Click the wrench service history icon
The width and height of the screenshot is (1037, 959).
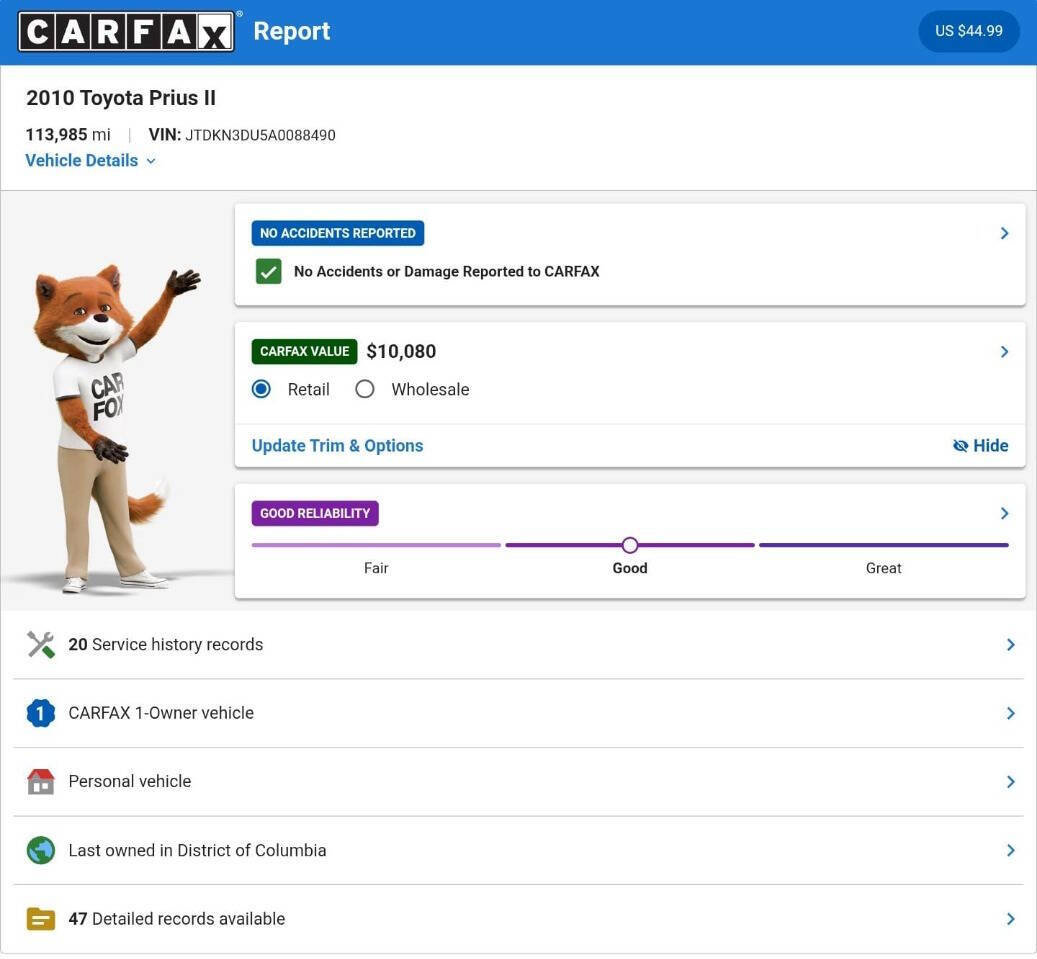(x=41, y=645)
